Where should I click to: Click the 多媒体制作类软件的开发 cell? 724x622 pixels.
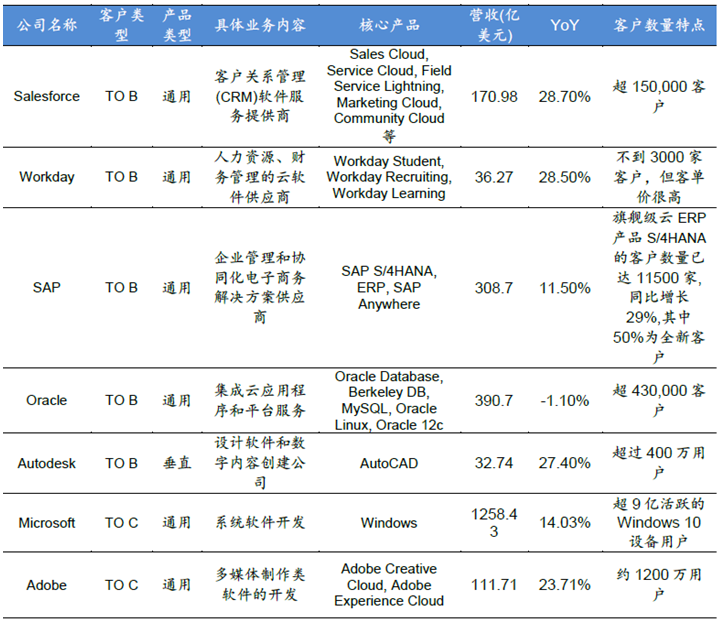point(260,585)
